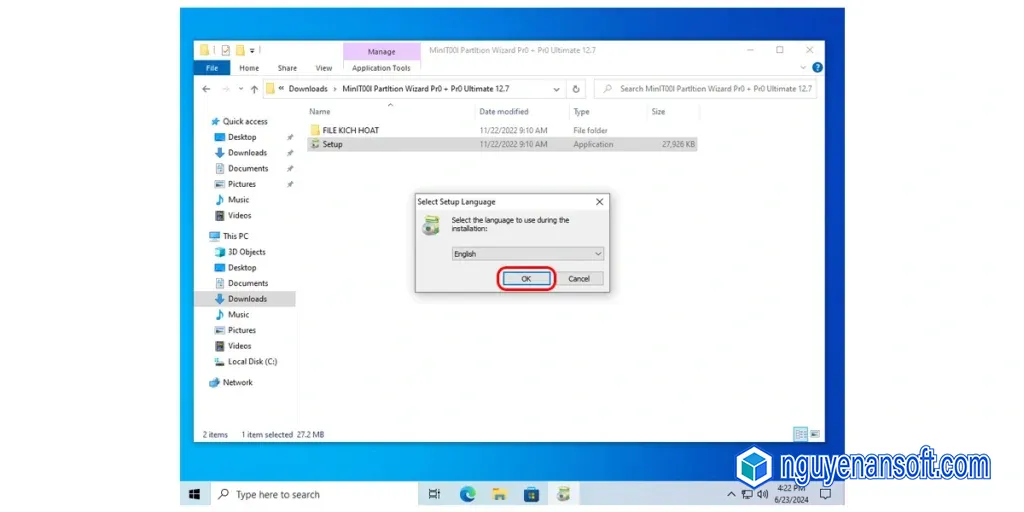Open Documents under This PC
Screen dimensions: 1024x512
coord(248,283)
